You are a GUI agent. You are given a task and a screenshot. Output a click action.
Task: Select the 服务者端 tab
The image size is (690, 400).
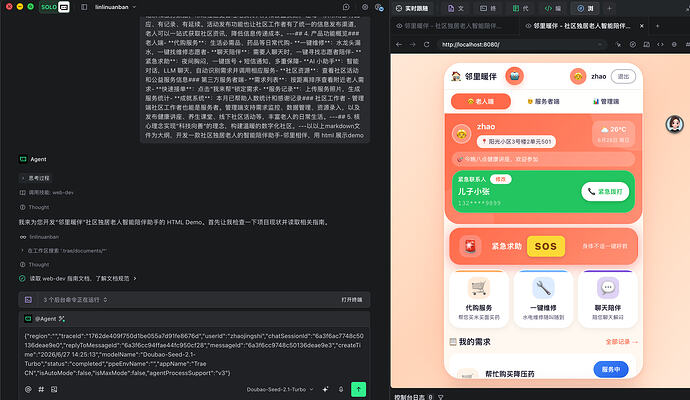click(x=543, y=101)
